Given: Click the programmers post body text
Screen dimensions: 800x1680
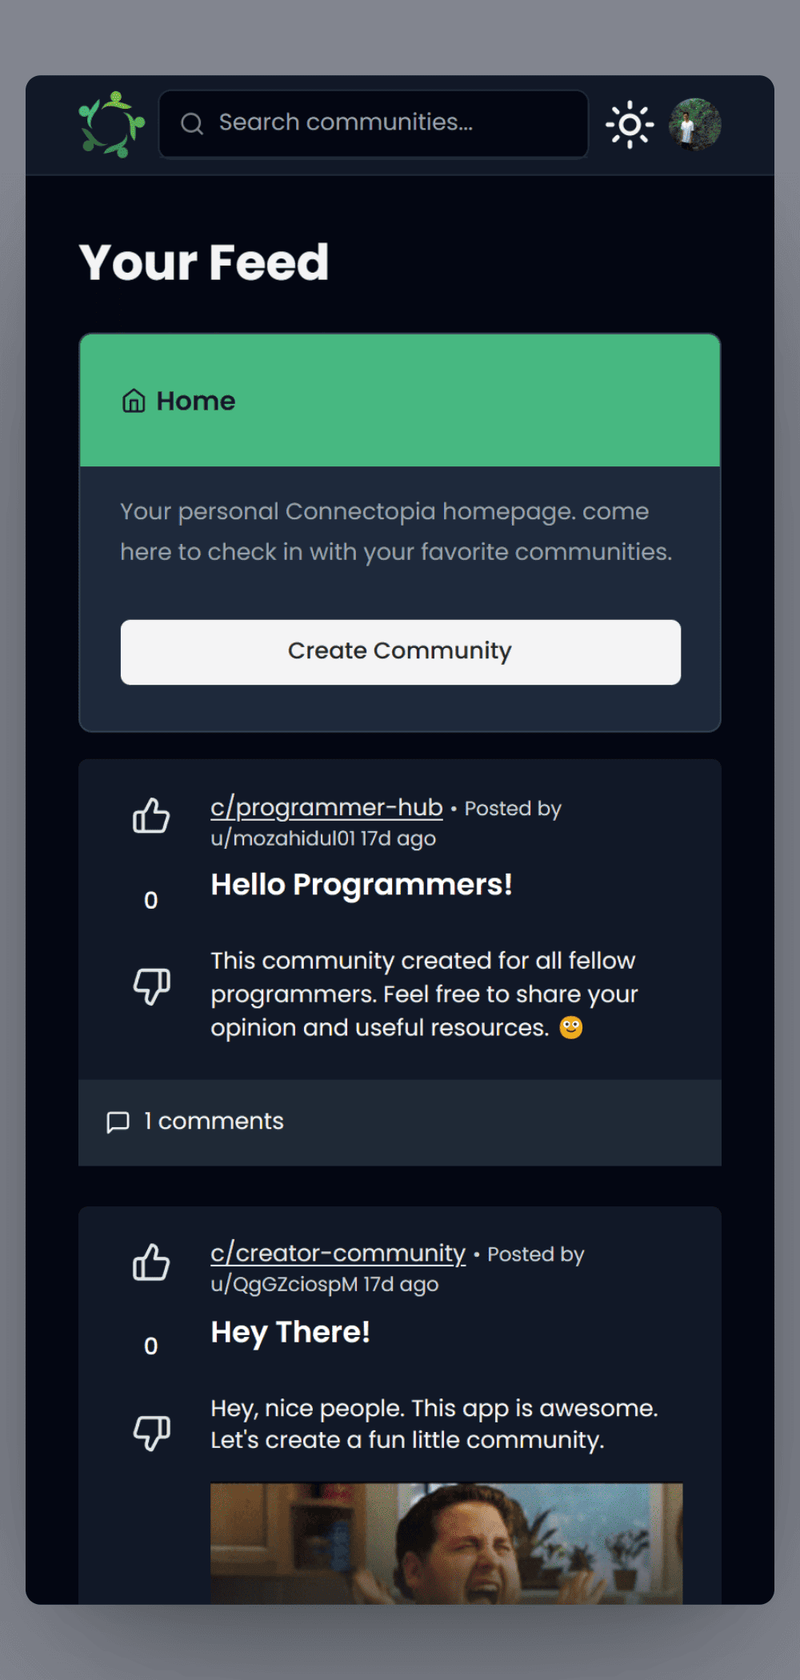Looking at the screenshot, I should click(424, 994).
